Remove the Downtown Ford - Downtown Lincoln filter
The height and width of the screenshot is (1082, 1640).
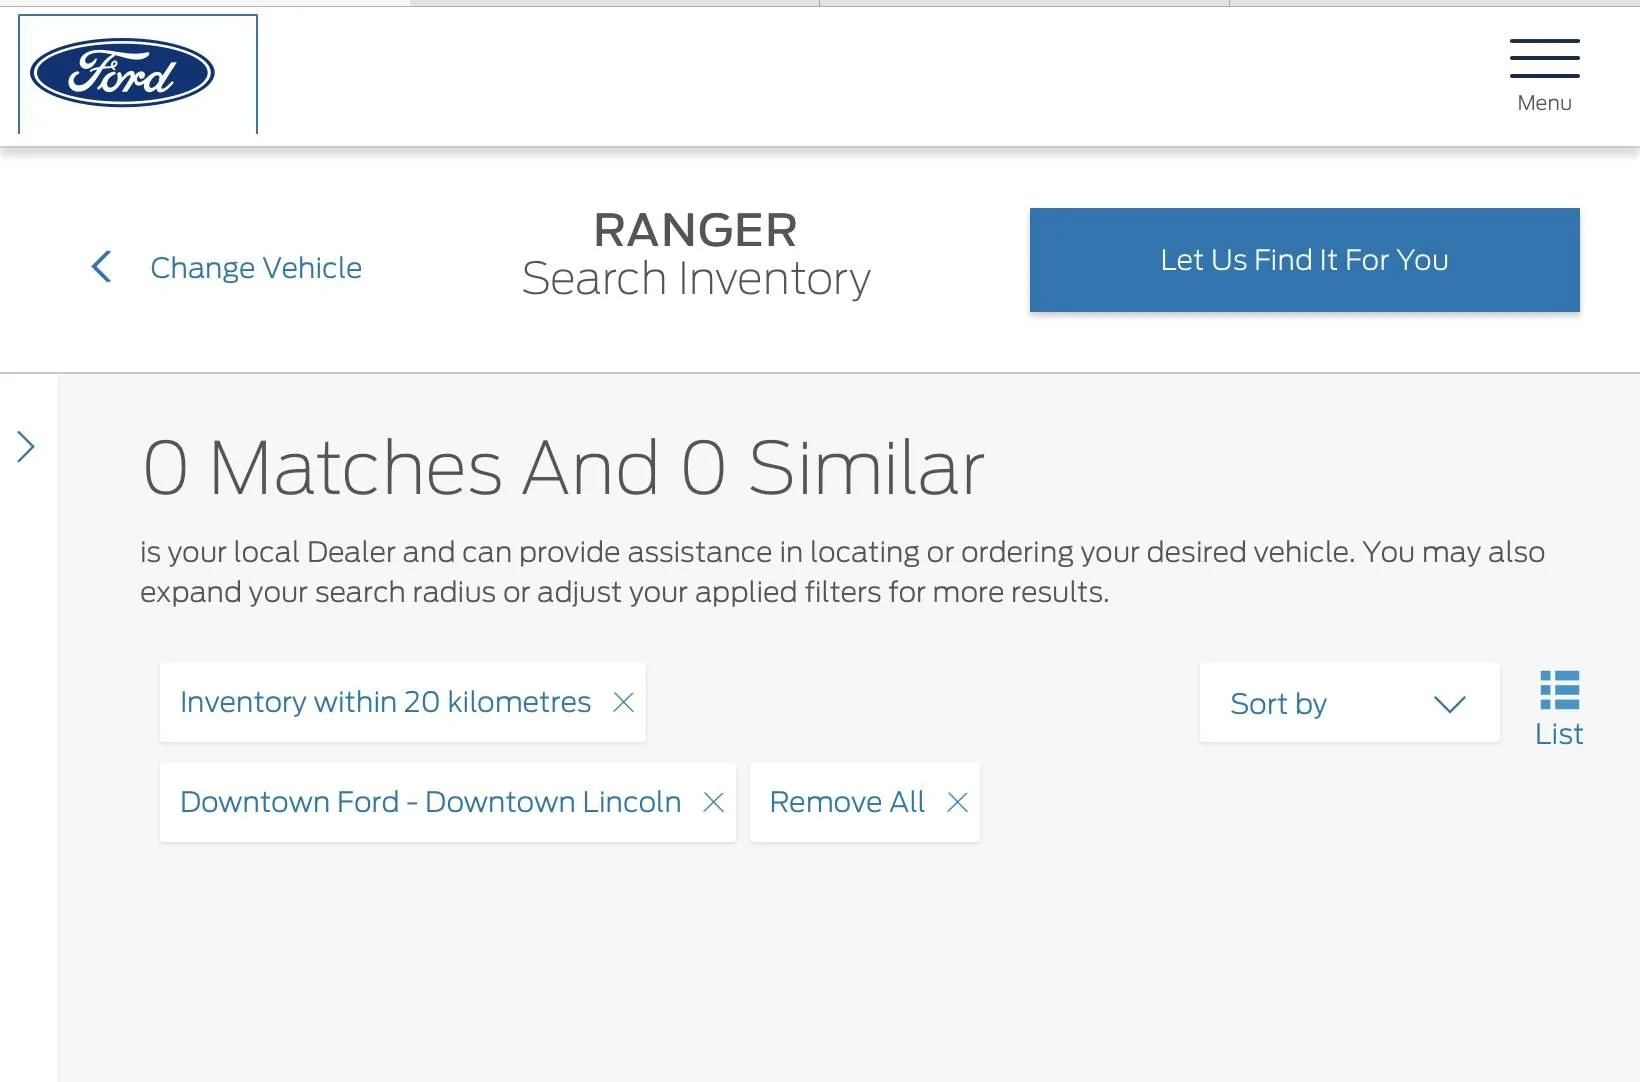713,802
